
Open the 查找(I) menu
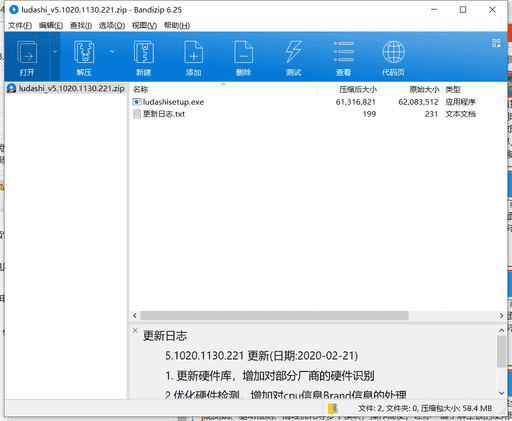pyautogui.click(x=81, y=25)
